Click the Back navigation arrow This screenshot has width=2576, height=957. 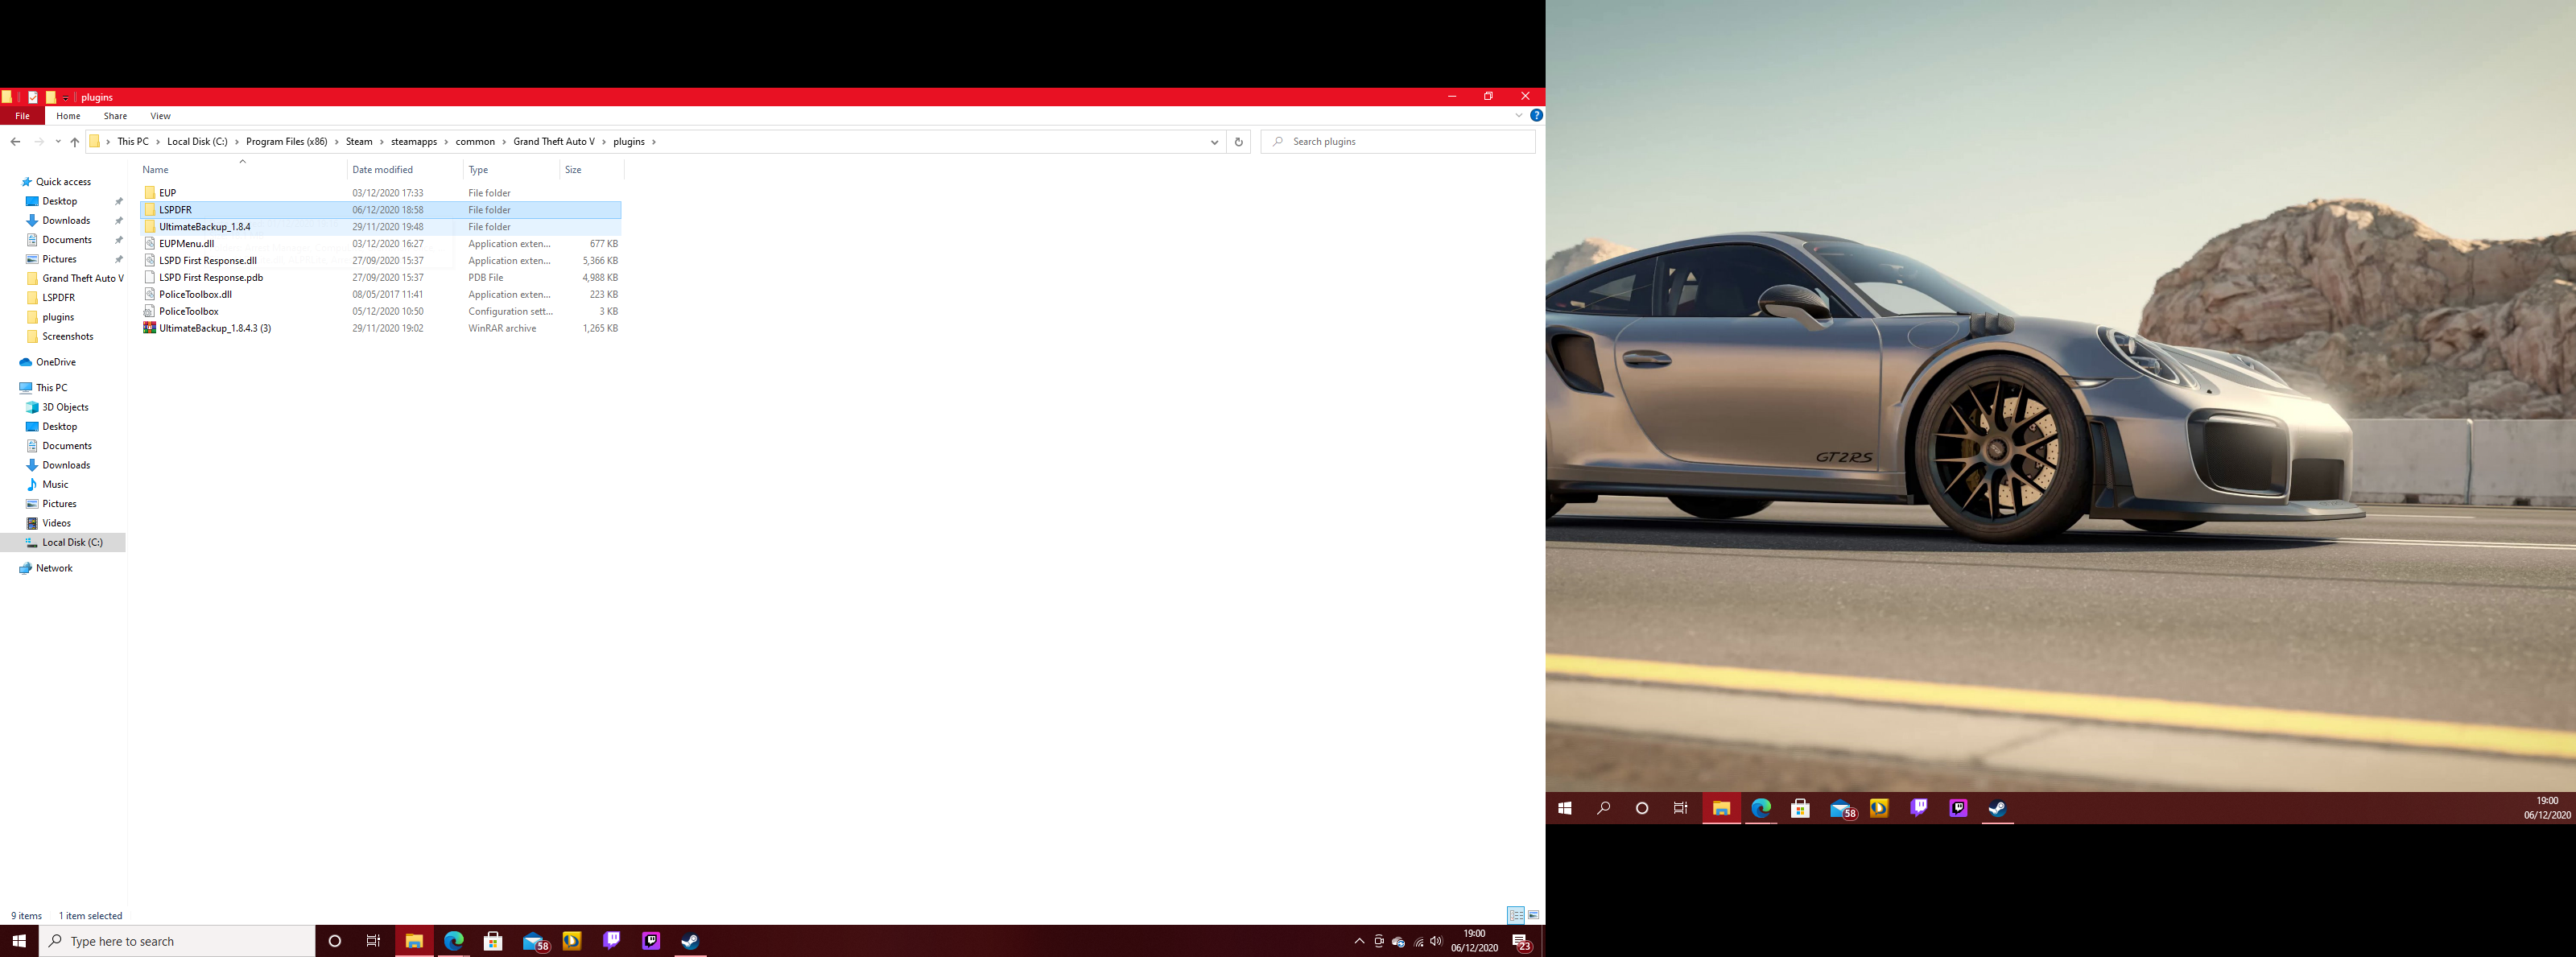tap(15, 142)
